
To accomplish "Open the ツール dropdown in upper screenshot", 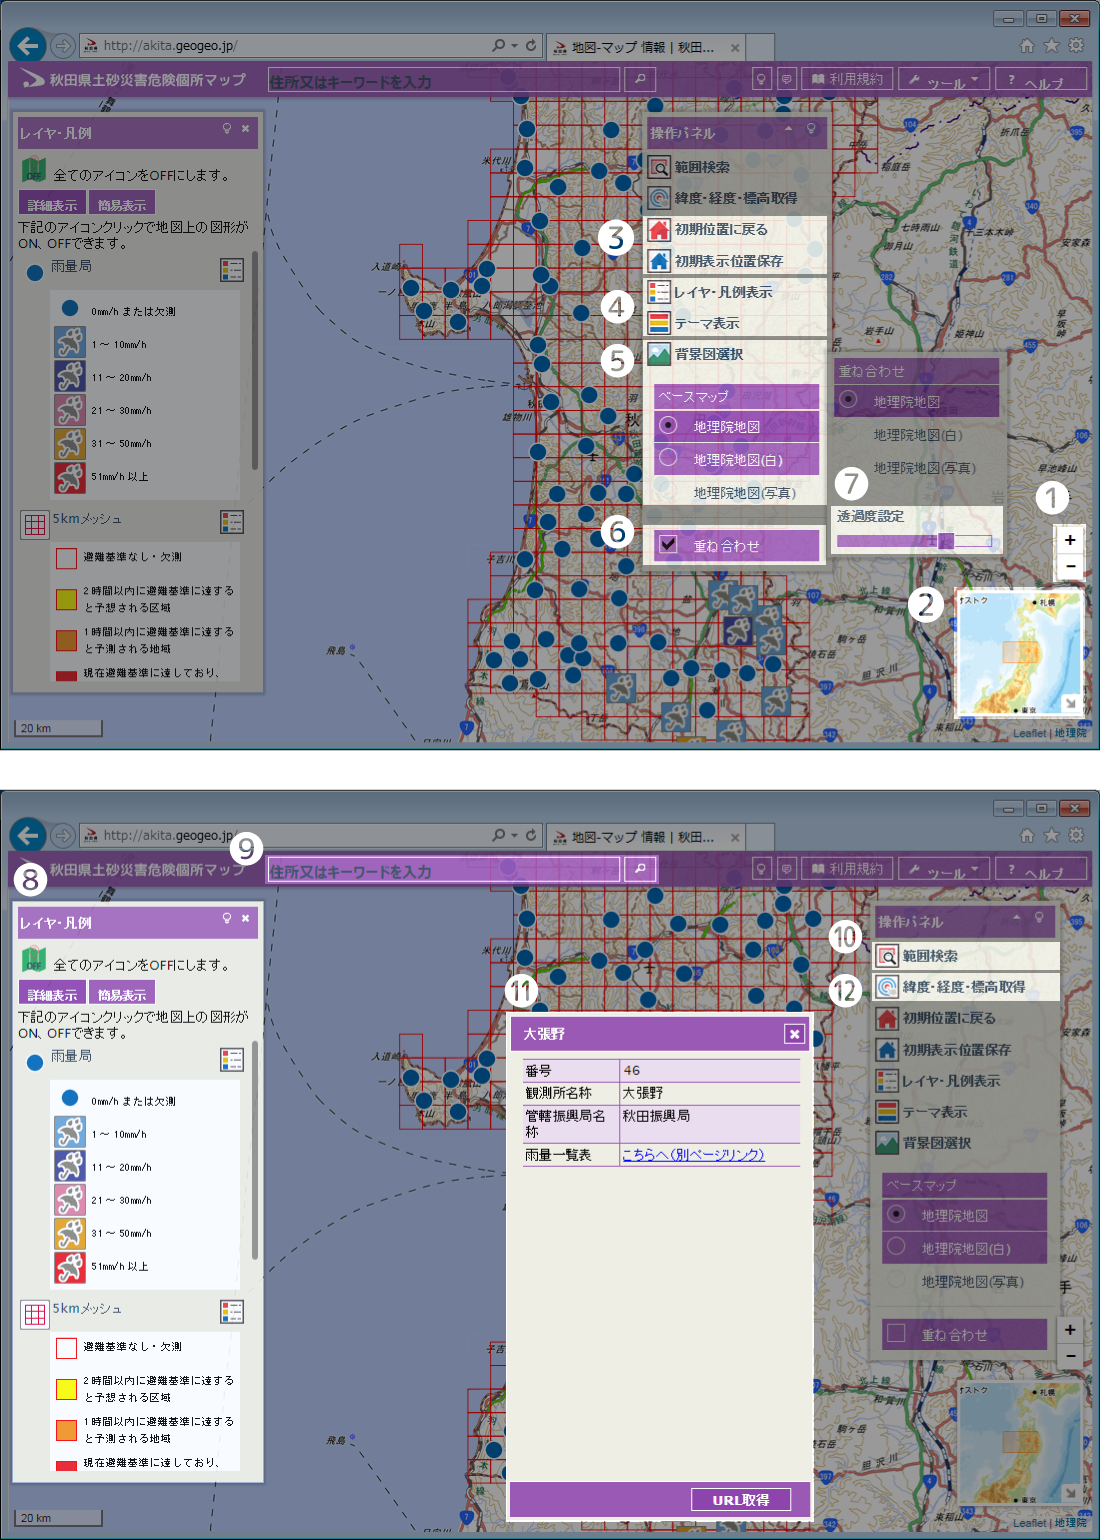I will click(x=943, y=79).
